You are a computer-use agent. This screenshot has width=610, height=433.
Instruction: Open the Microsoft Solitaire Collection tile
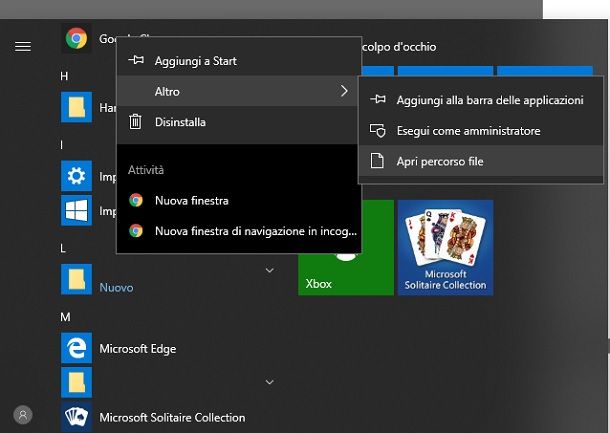pyautogui.click(x=445, y=247)
